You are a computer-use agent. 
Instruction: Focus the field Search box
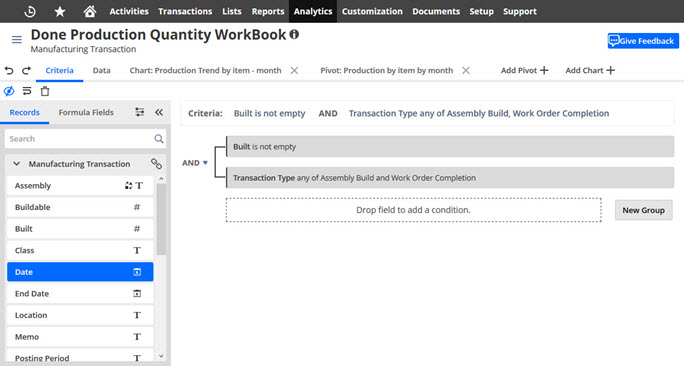[85, 139]
